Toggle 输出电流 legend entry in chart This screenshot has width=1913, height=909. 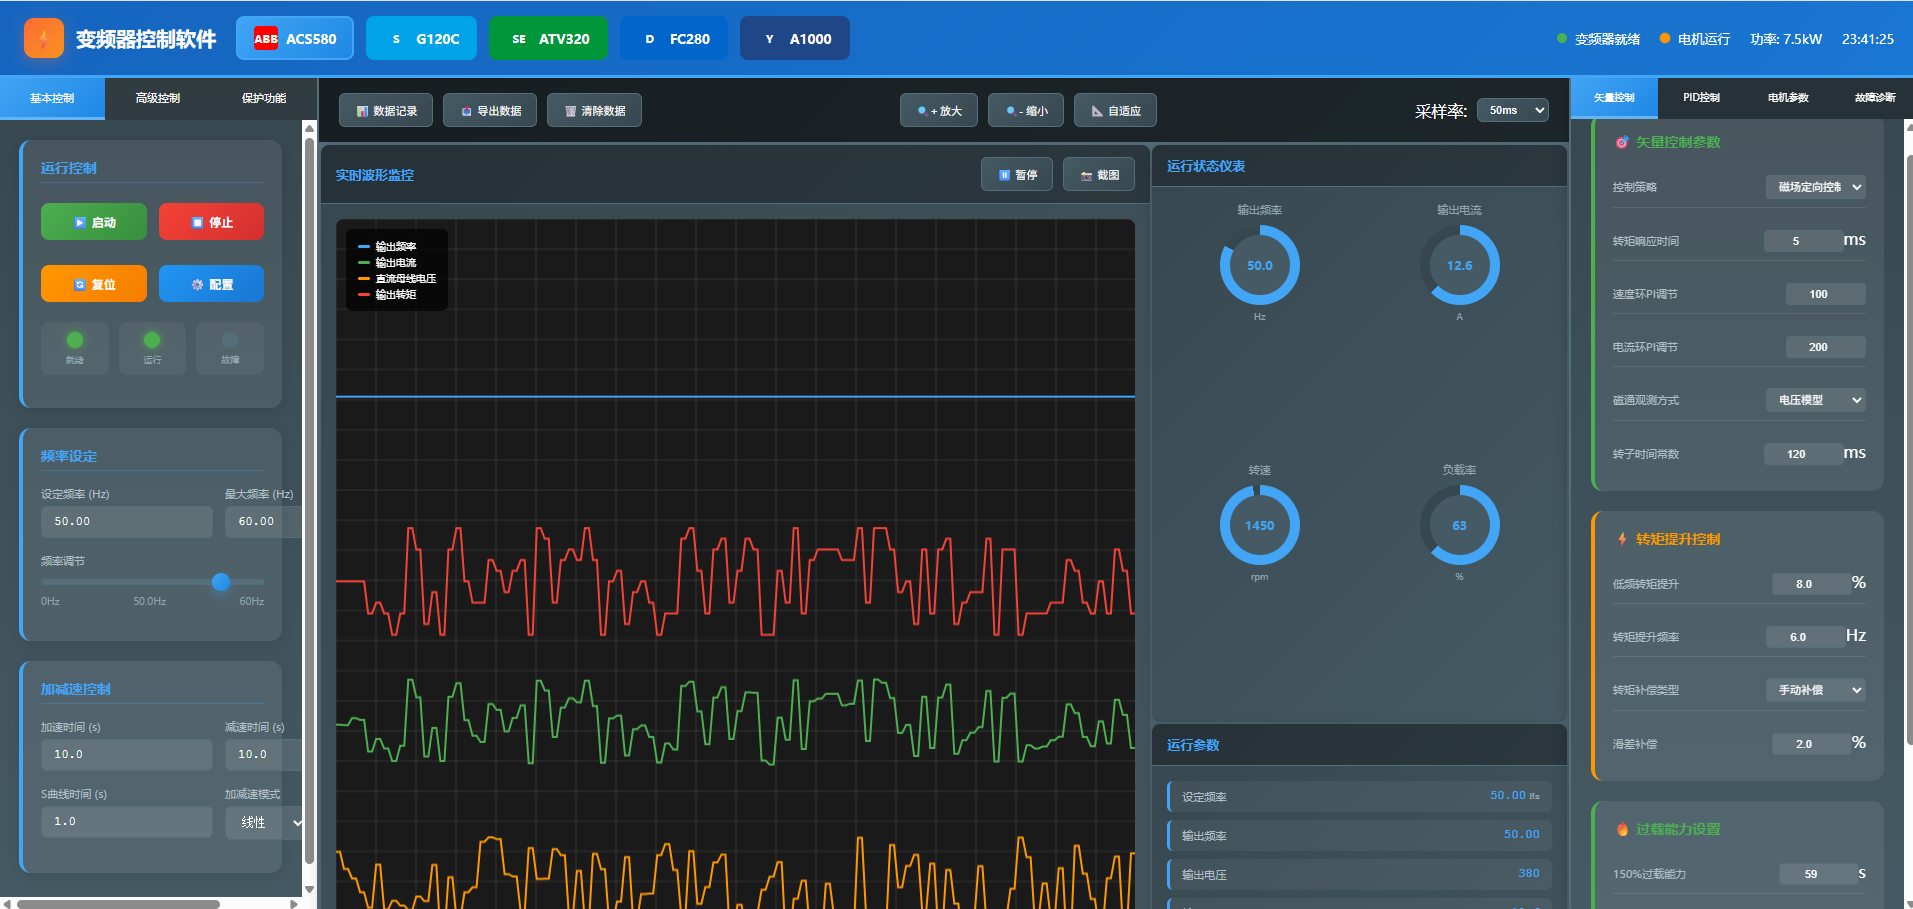point(387,263)
